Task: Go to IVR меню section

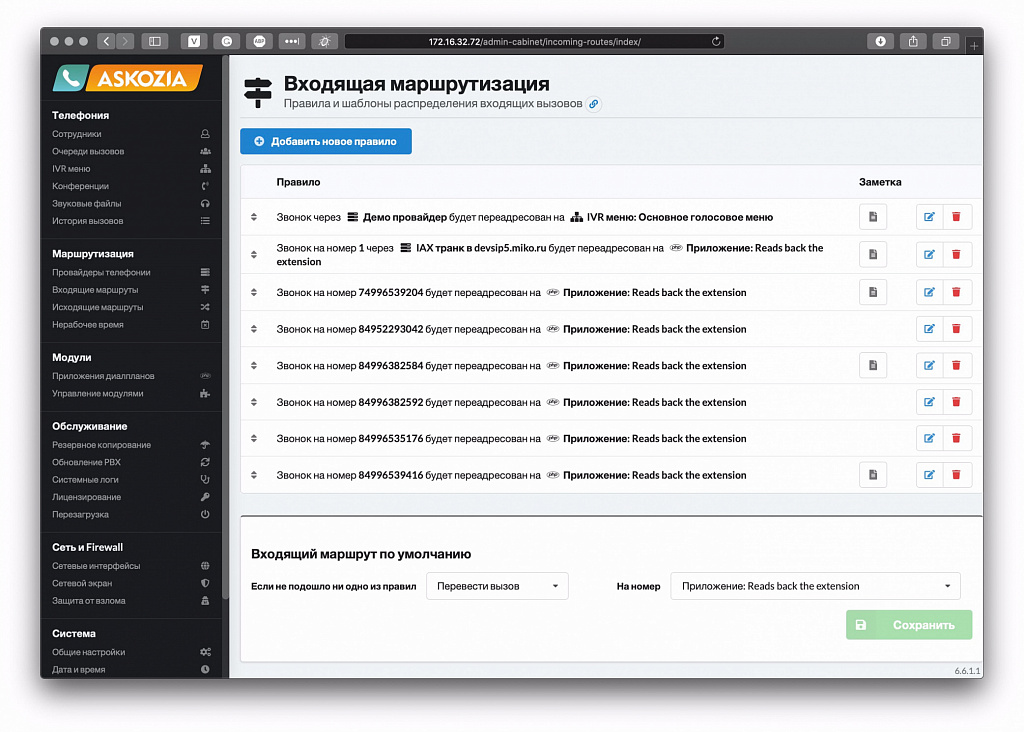Action: pos(131,168)
